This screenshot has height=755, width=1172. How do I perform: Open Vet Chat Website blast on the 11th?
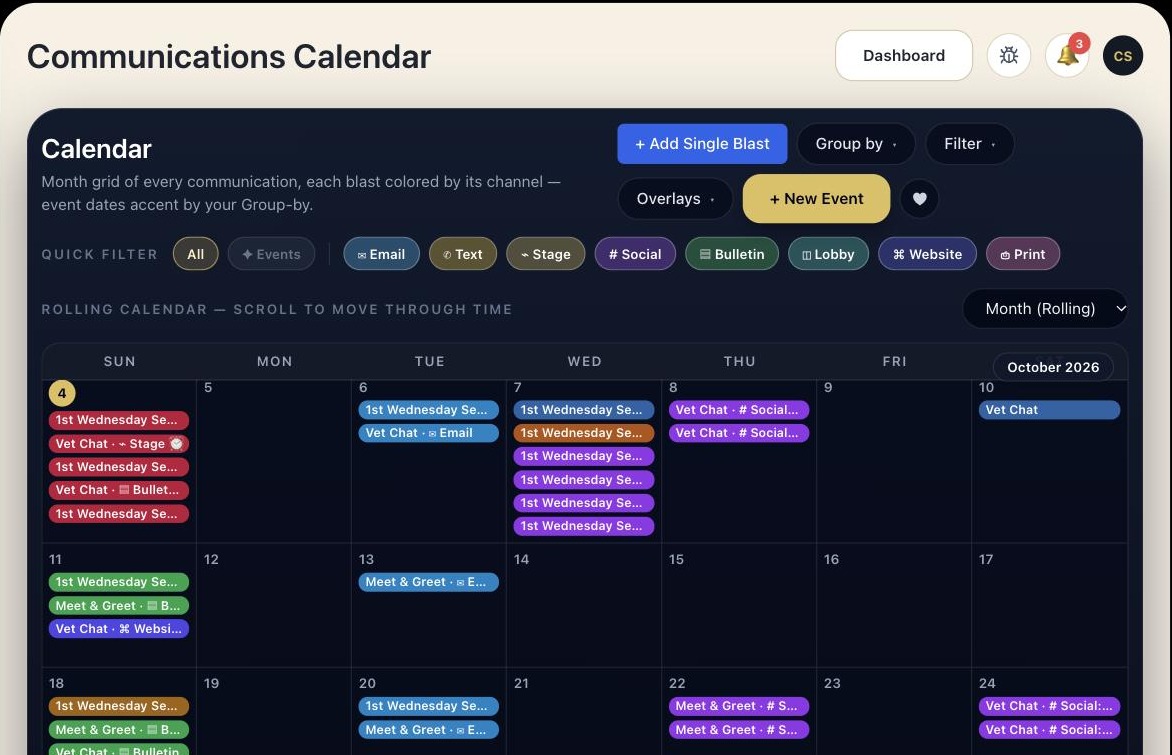pyautogui.click(x=119, y=629)
